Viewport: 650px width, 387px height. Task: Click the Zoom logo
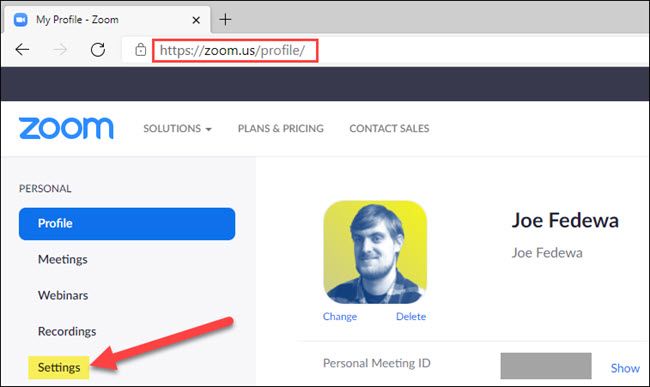click(66, 128)
